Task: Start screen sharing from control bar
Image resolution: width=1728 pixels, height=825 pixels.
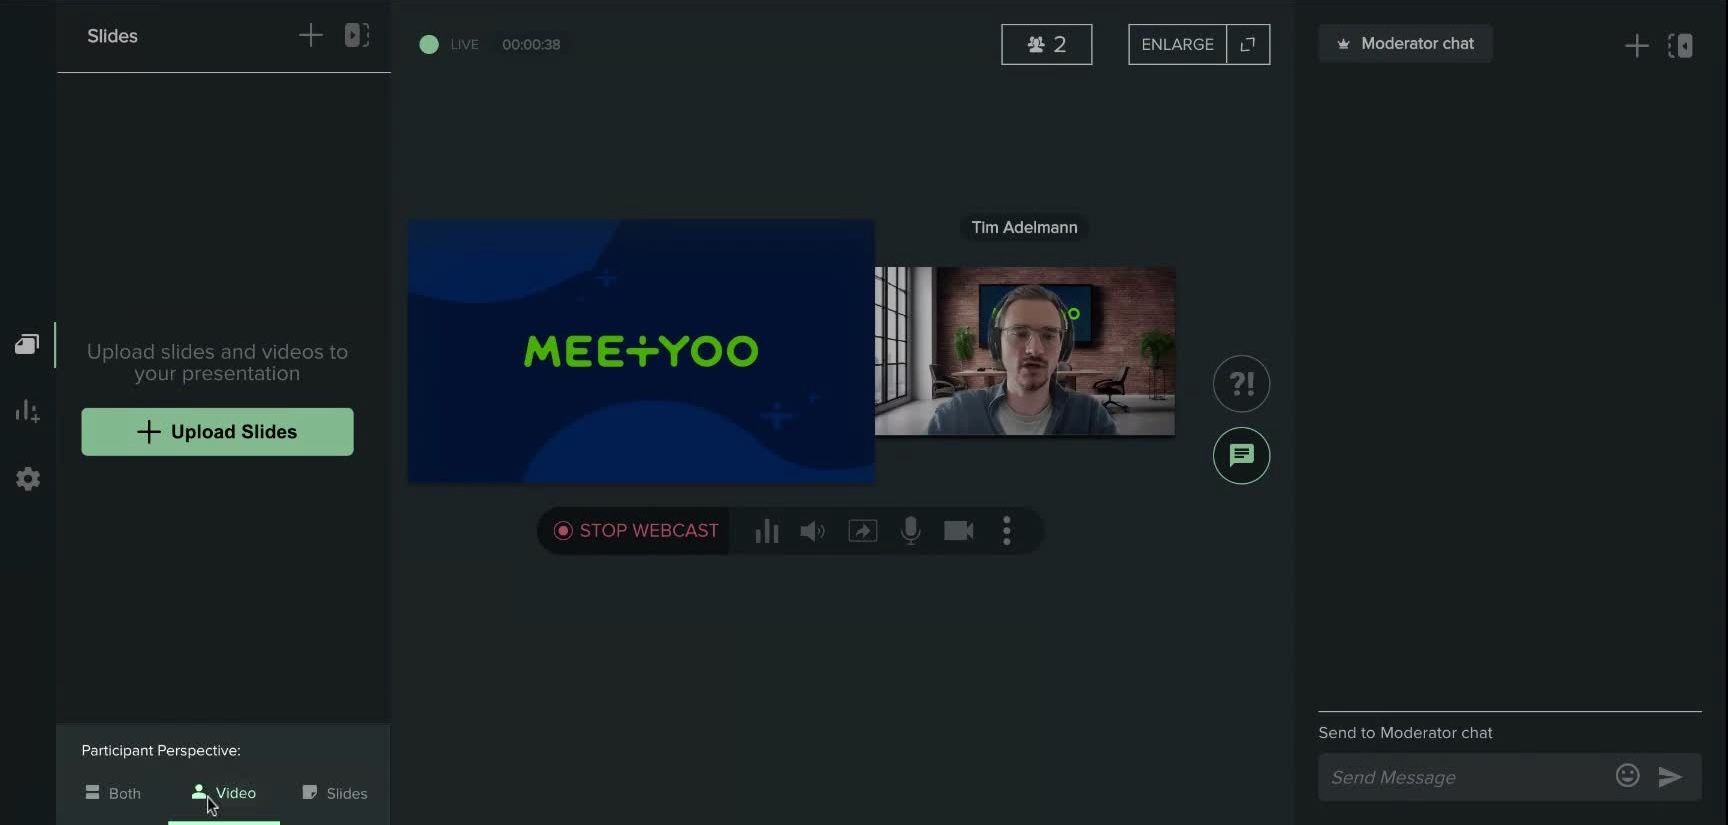Action: [x=863, y=531]
